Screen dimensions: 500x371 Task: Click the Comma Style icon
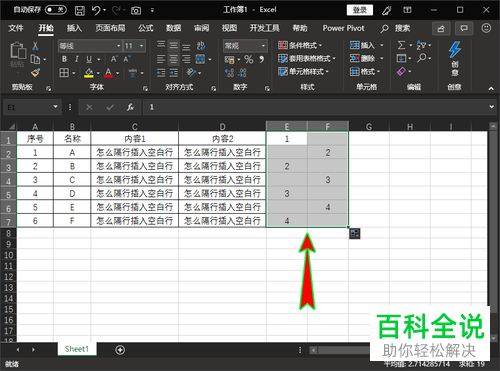[x=262, y=59]
